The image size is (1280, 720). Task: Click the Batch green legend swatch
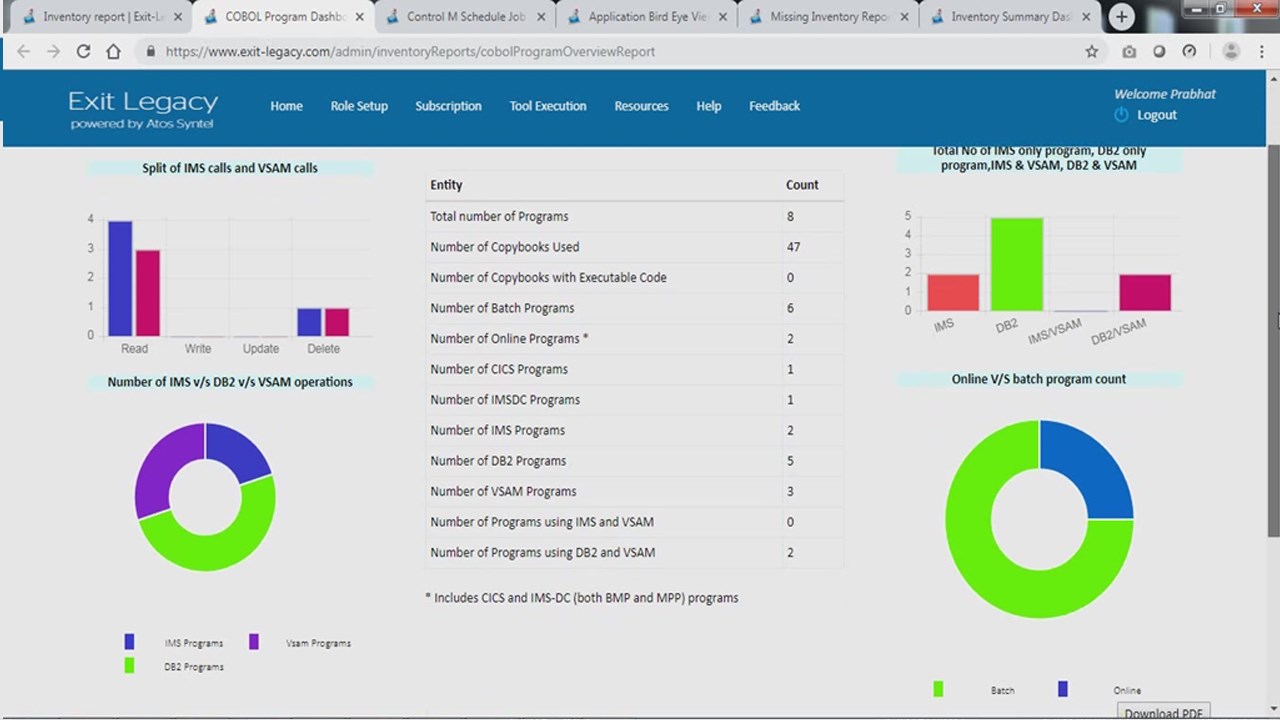[938, 689]
